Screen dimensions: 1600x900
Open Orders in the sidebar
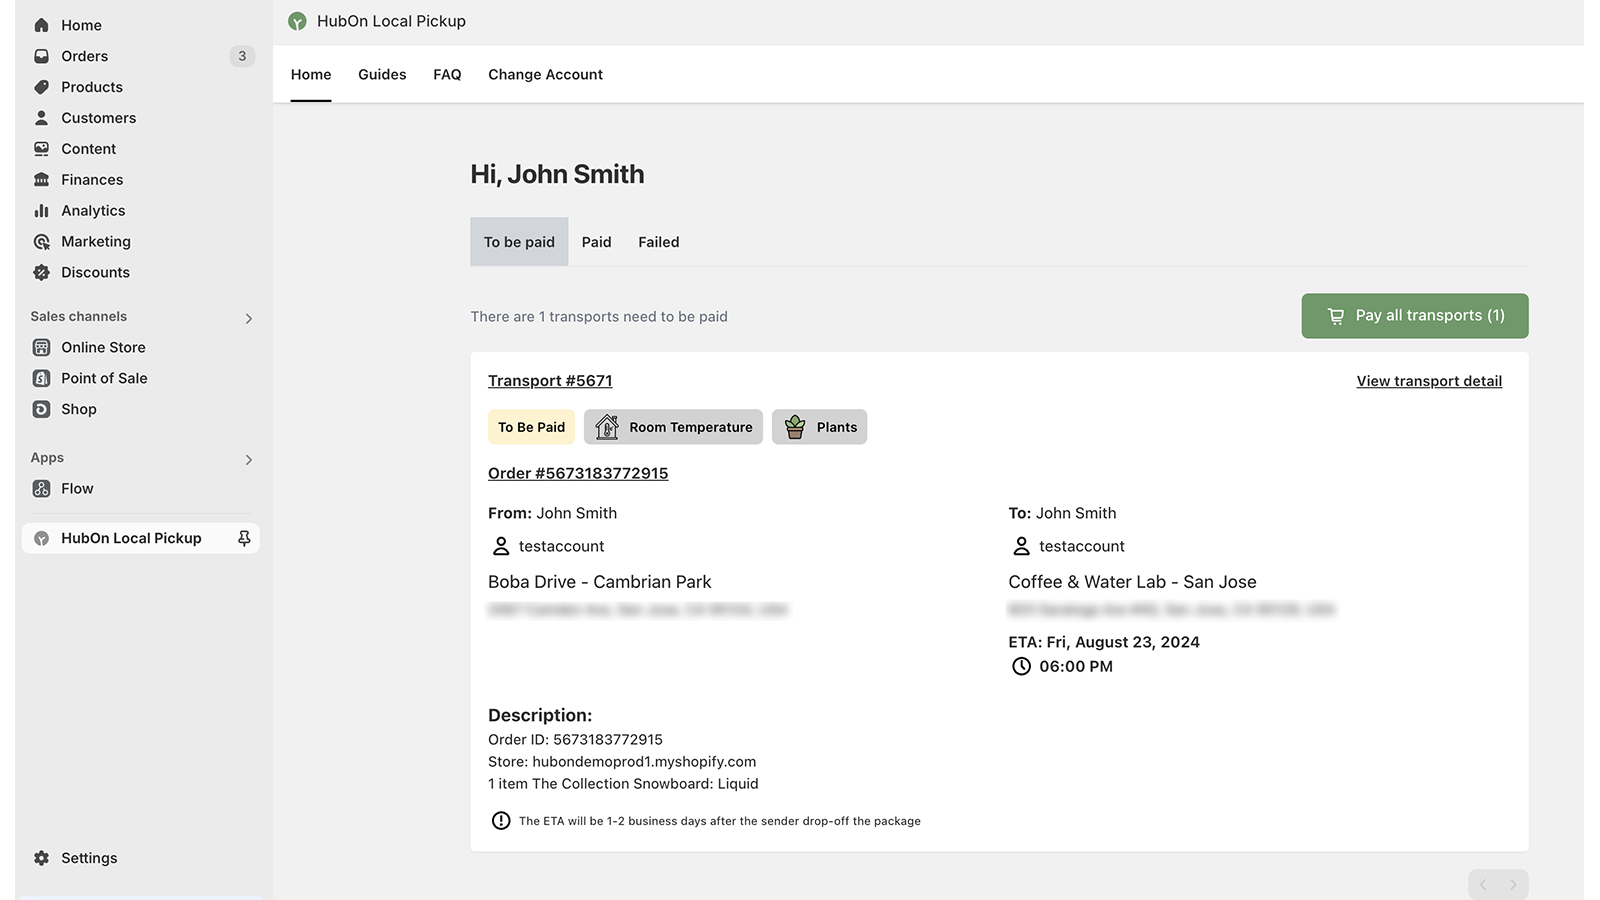(x=139, y=56)
